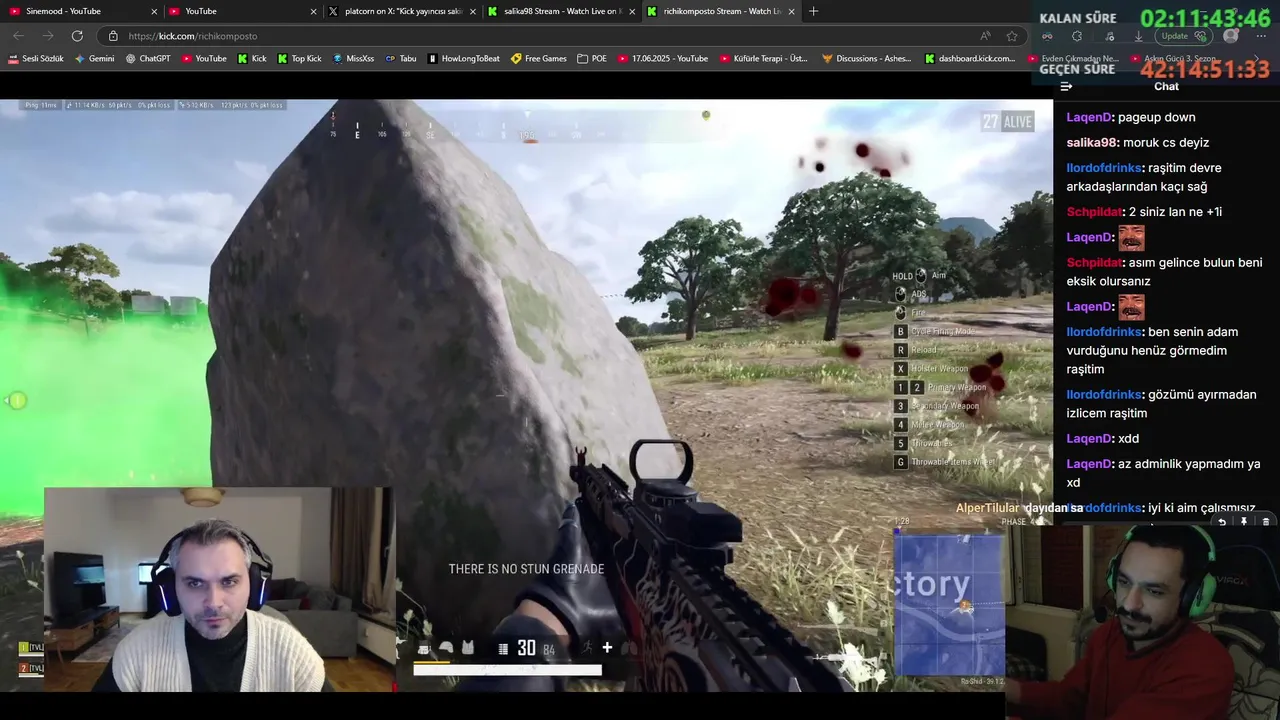The image size is (1280, 720).
Task: Click llordofdrinks' "gözümü ayırmadan izlicem" message
Action: (x=1161, y=403)
